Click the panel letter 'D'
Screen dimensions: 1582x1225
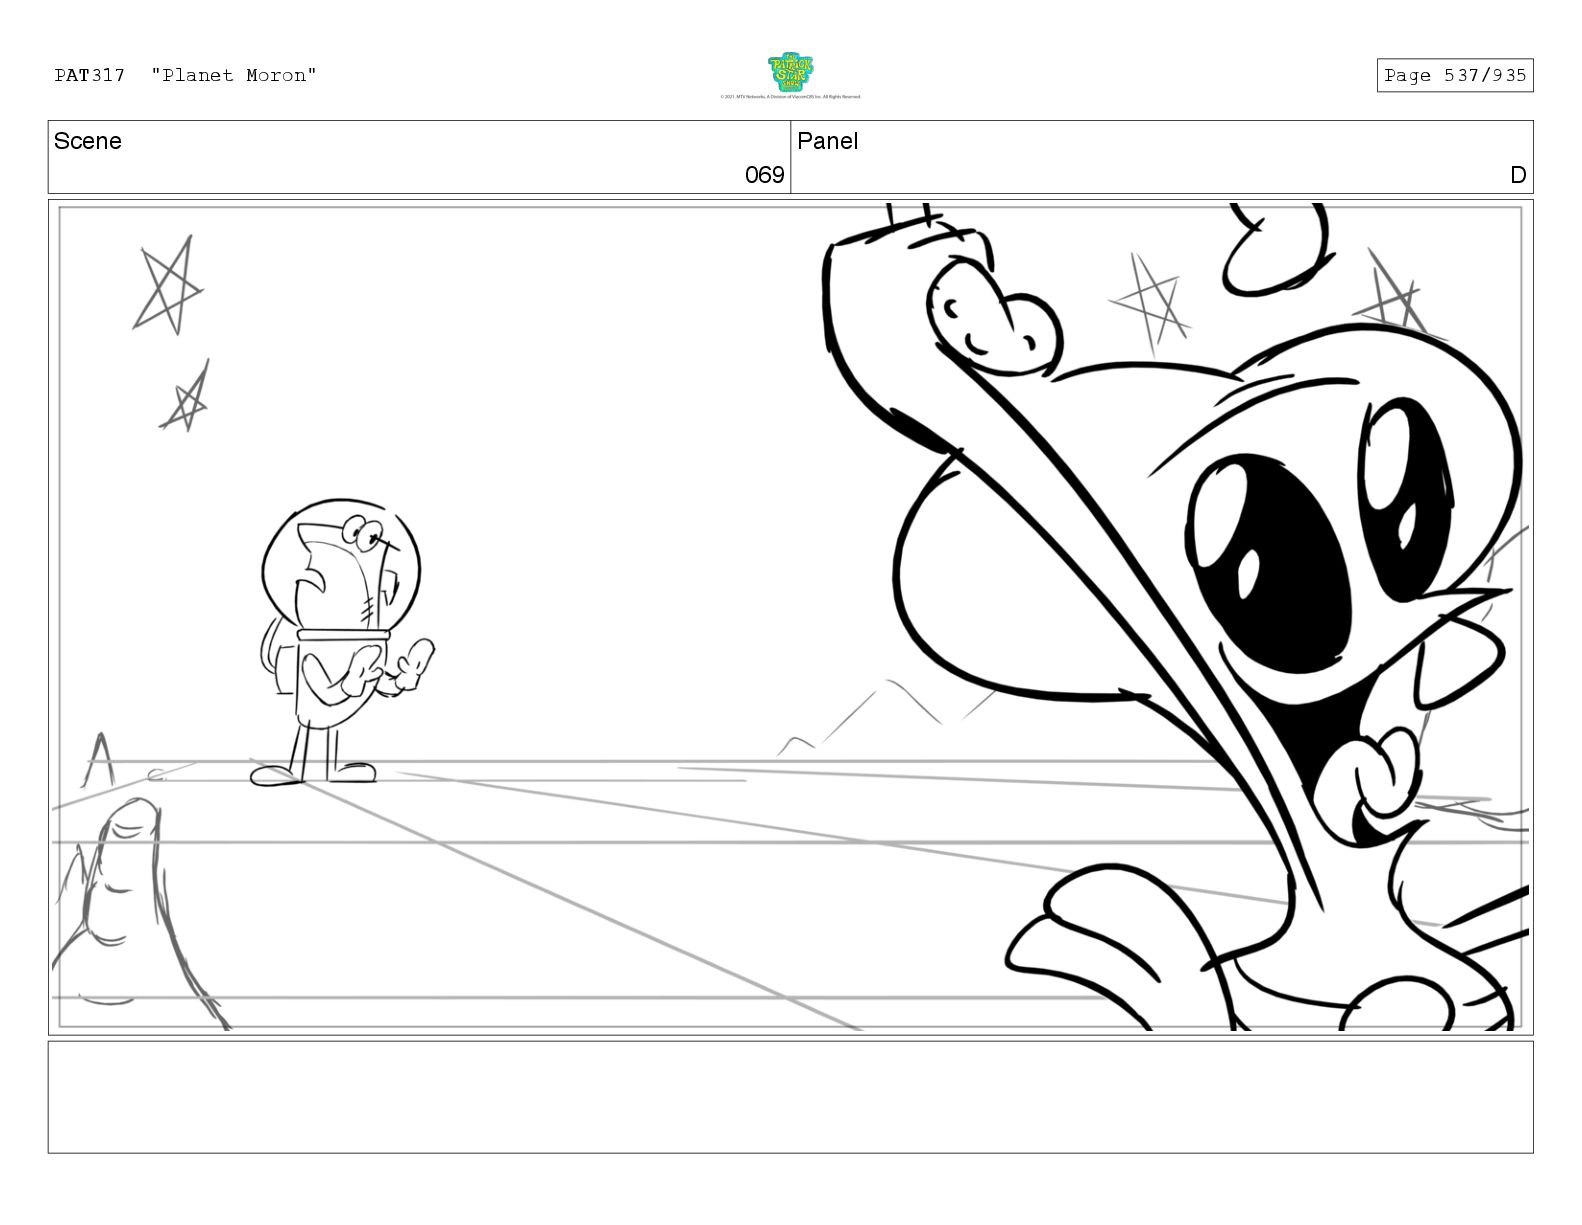tap(1518, 175)
